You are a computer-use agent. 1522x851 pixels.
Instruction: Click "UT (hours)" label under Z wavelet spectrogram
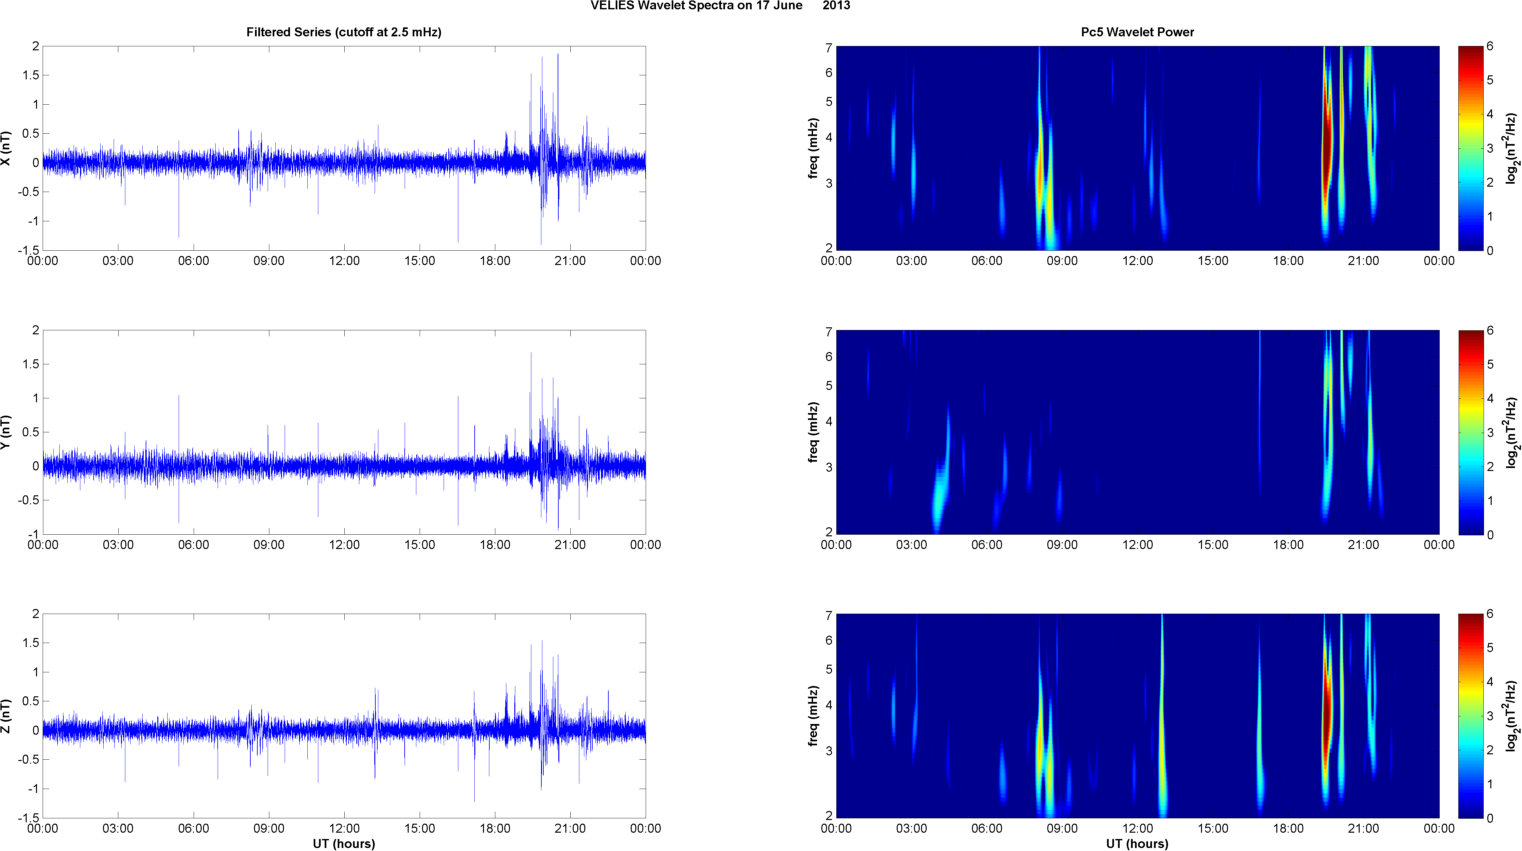pos(1137,843)
